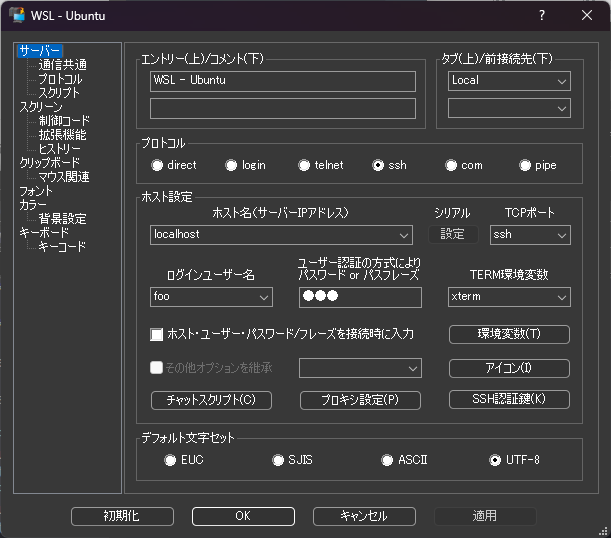Click the empty comment field

click(283, 108)
